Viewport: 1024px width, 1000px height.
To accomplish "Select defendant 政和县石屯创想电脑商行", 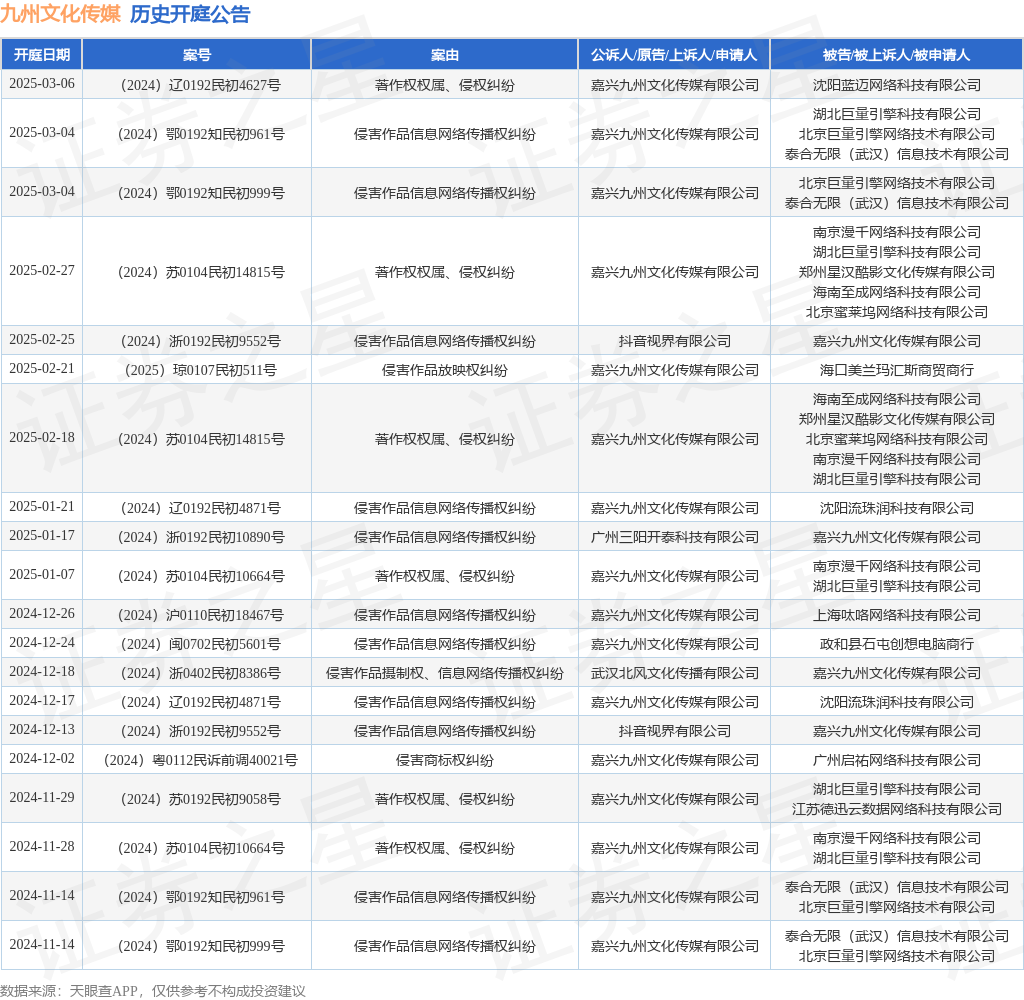I will [x=897, y=645].
